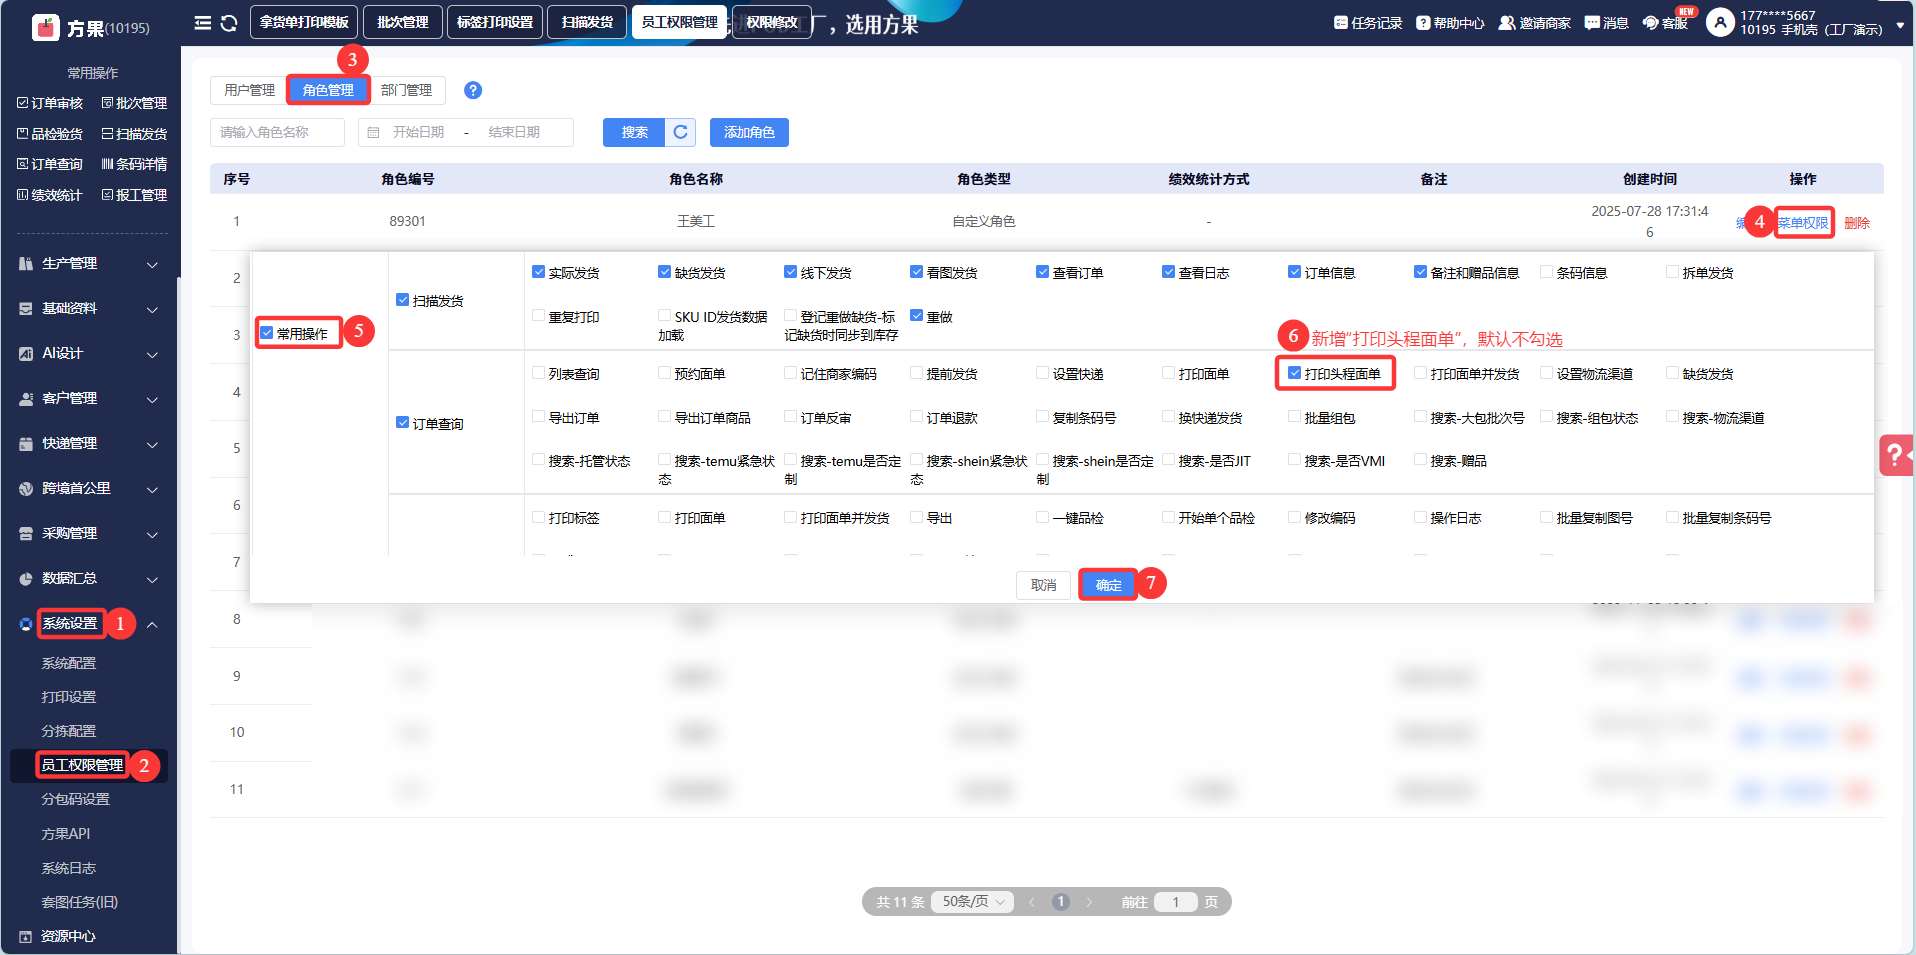Click the blue help question mark icon
Image resolution: width=1916 pixels, height=955 pixels.
473,90
